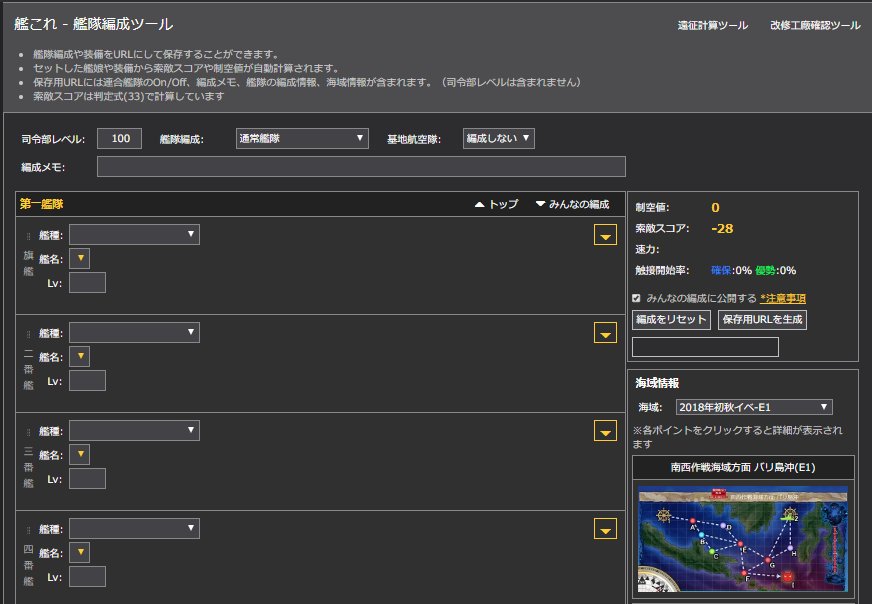Viewport: 872px width, 604px height.
Task: Click the drag handle beside the flagship row
Action: (28, 236)
